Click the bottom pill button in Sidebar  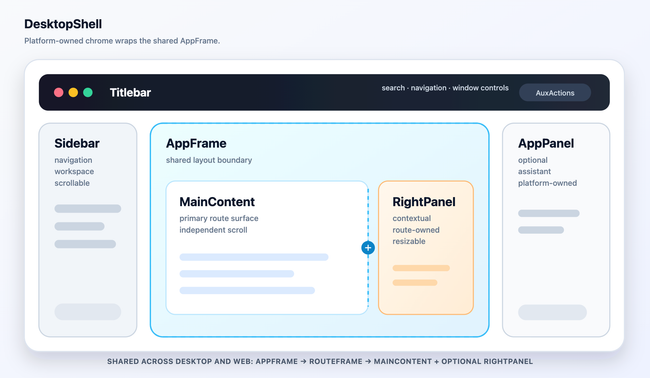88,312
